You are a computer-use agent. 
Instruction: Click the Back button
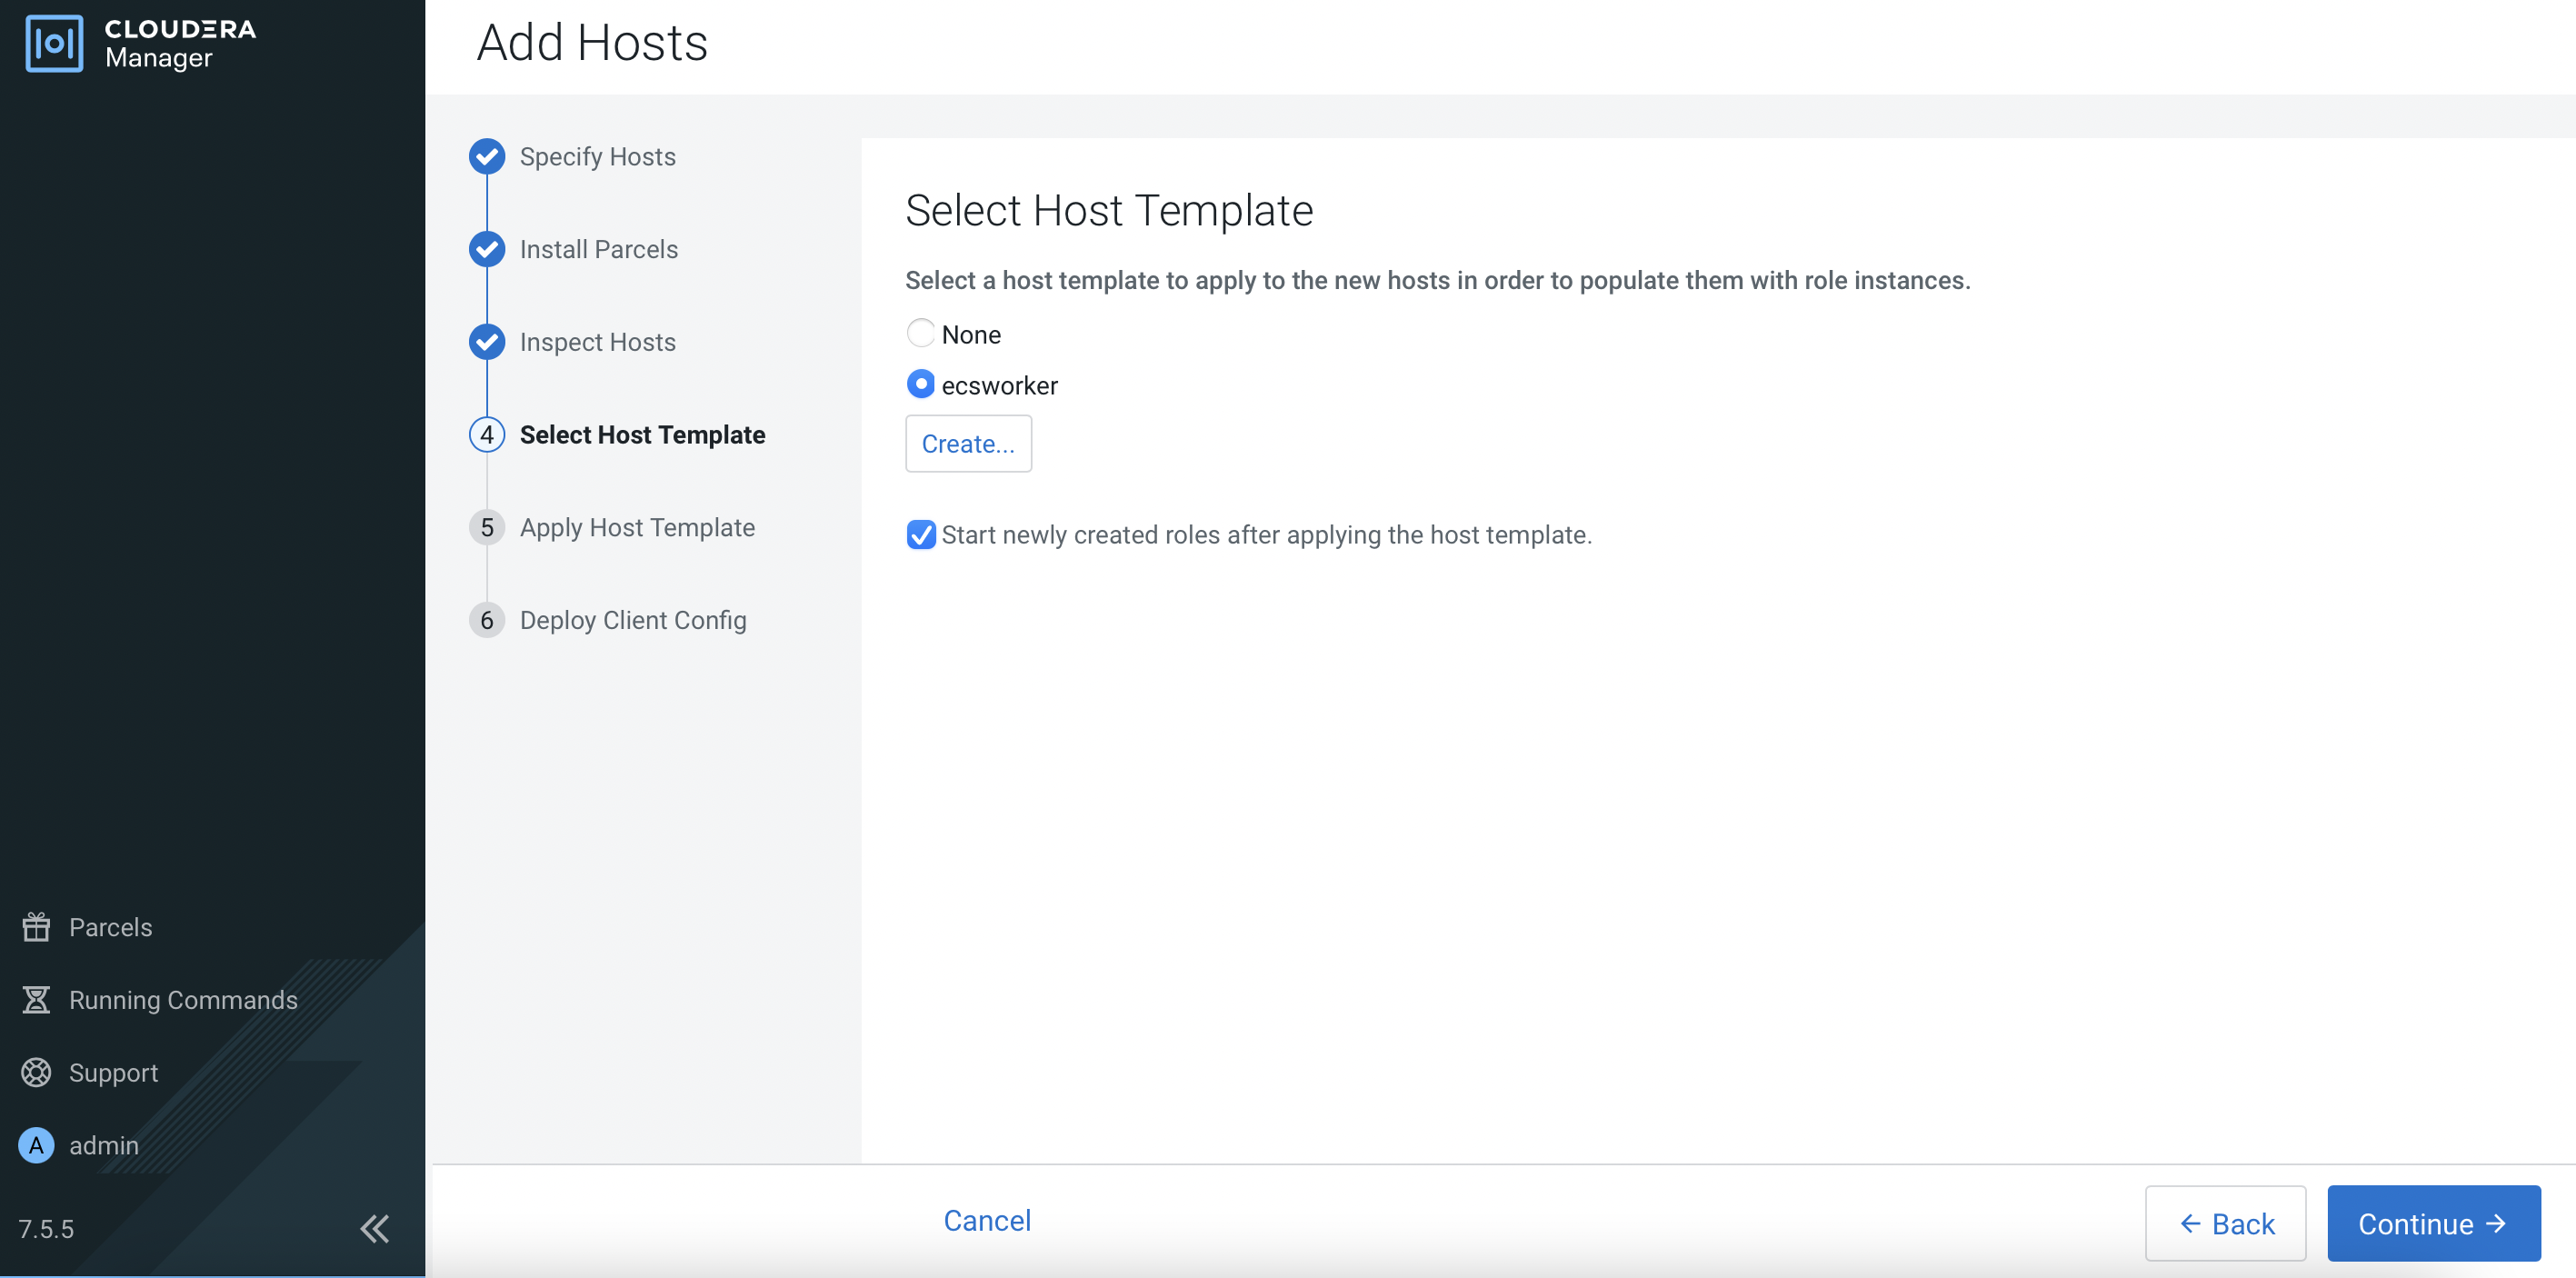tap(2225, 1223)
